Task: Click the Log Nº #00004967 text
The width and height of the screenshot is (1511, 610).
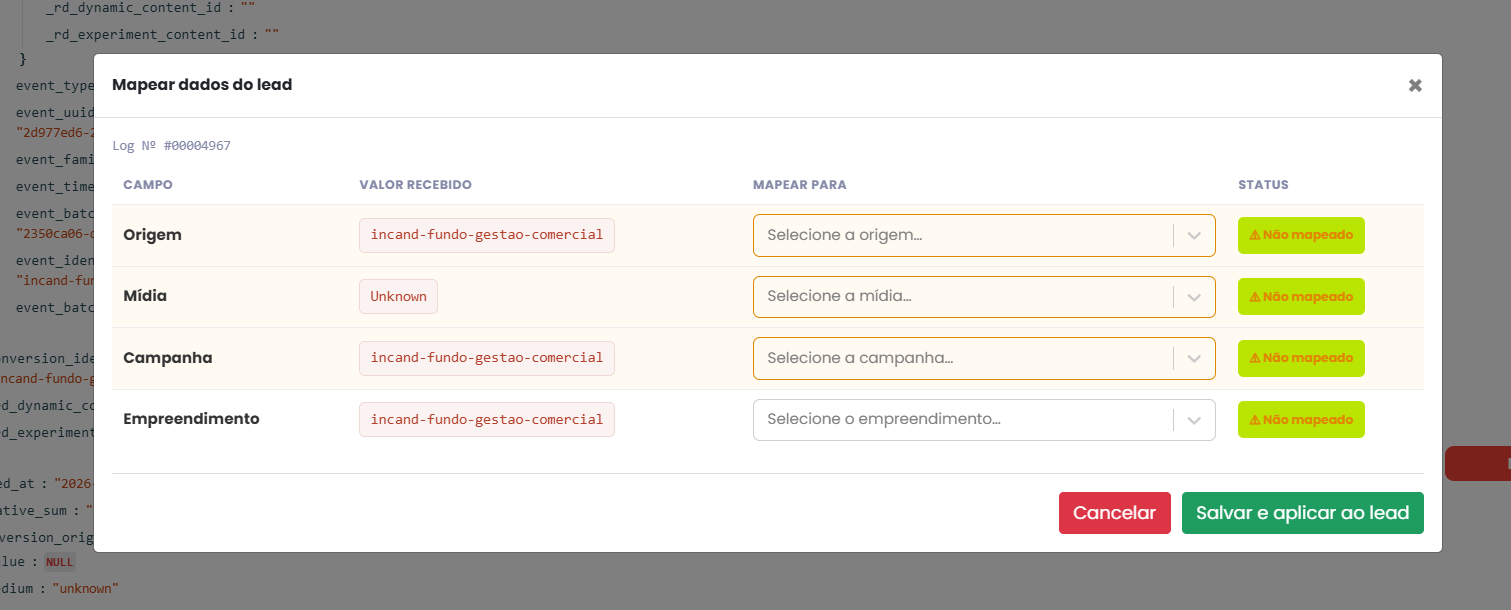Action: click(171, 146)
